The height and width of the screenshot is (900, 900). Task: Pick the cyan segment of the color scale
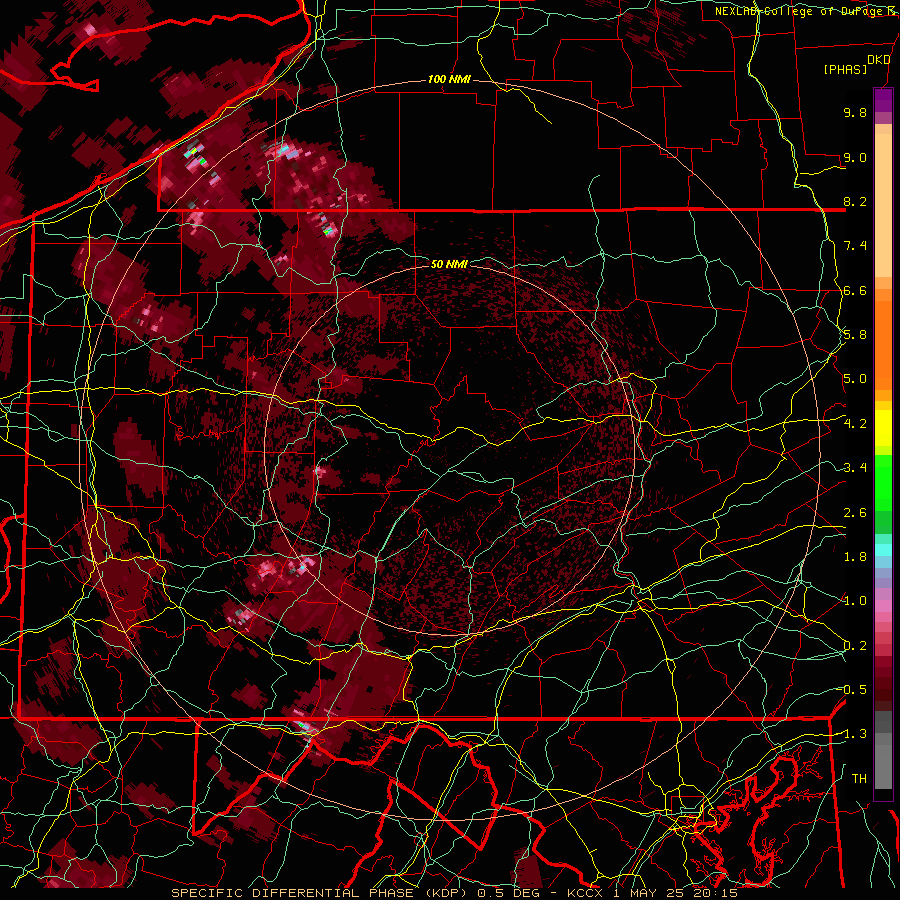883,550
